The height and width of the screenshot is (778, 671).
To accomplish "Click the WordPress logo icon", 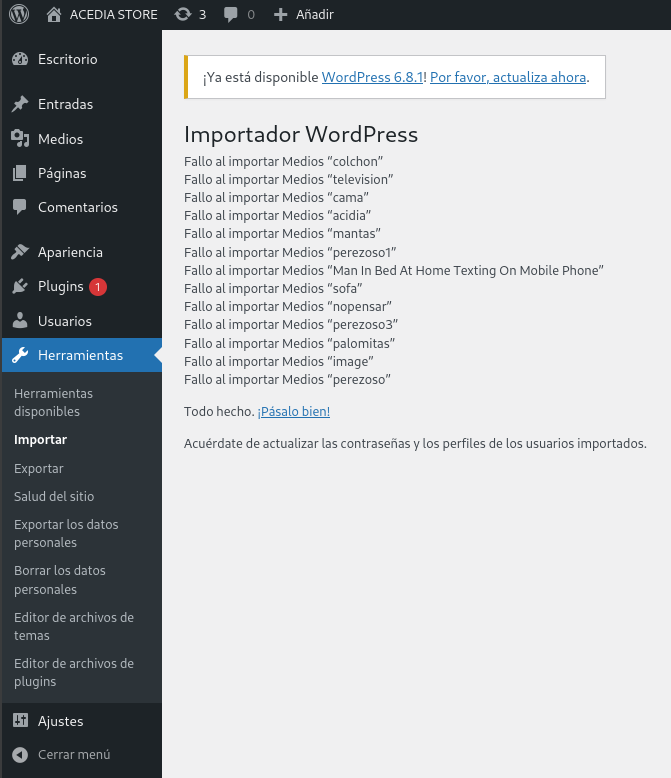I will pos(19,14).
